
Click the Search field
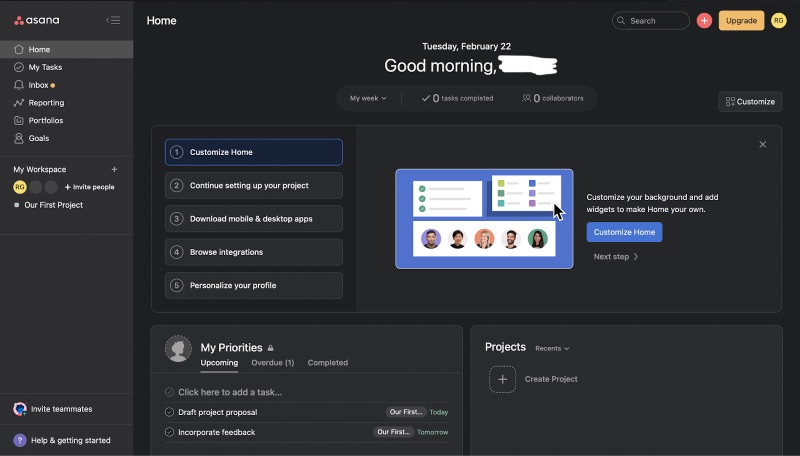pyautogui.click(x=651, y=20)
